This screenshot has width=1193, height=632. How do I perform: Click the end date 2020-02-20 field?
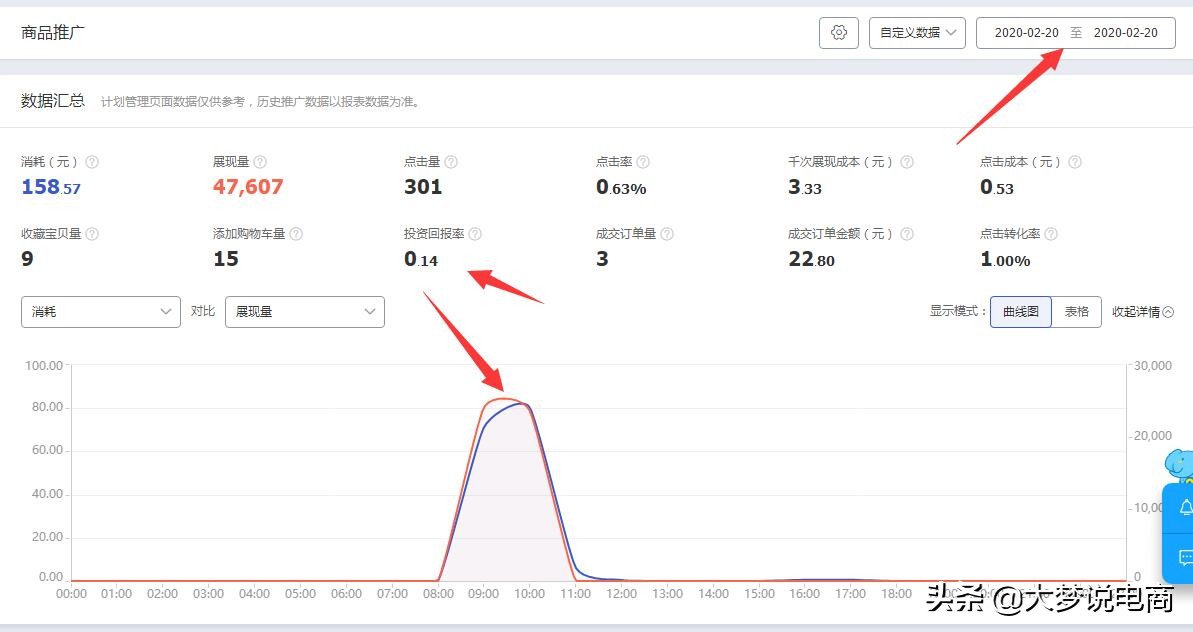(x=1125, y=32)
